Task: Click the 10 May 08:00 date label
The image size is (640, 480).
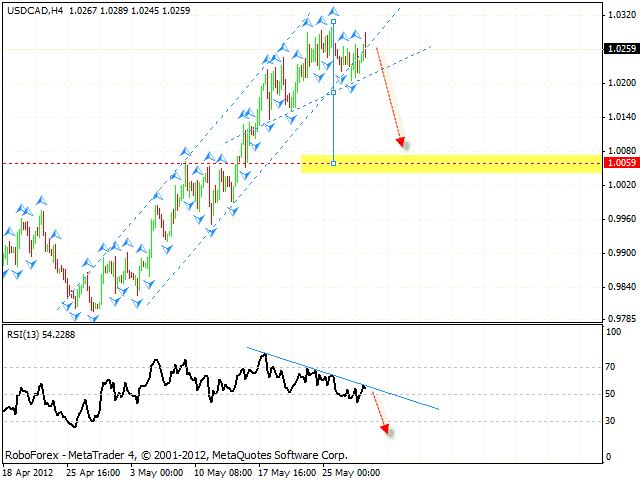Action: (220, 471)
